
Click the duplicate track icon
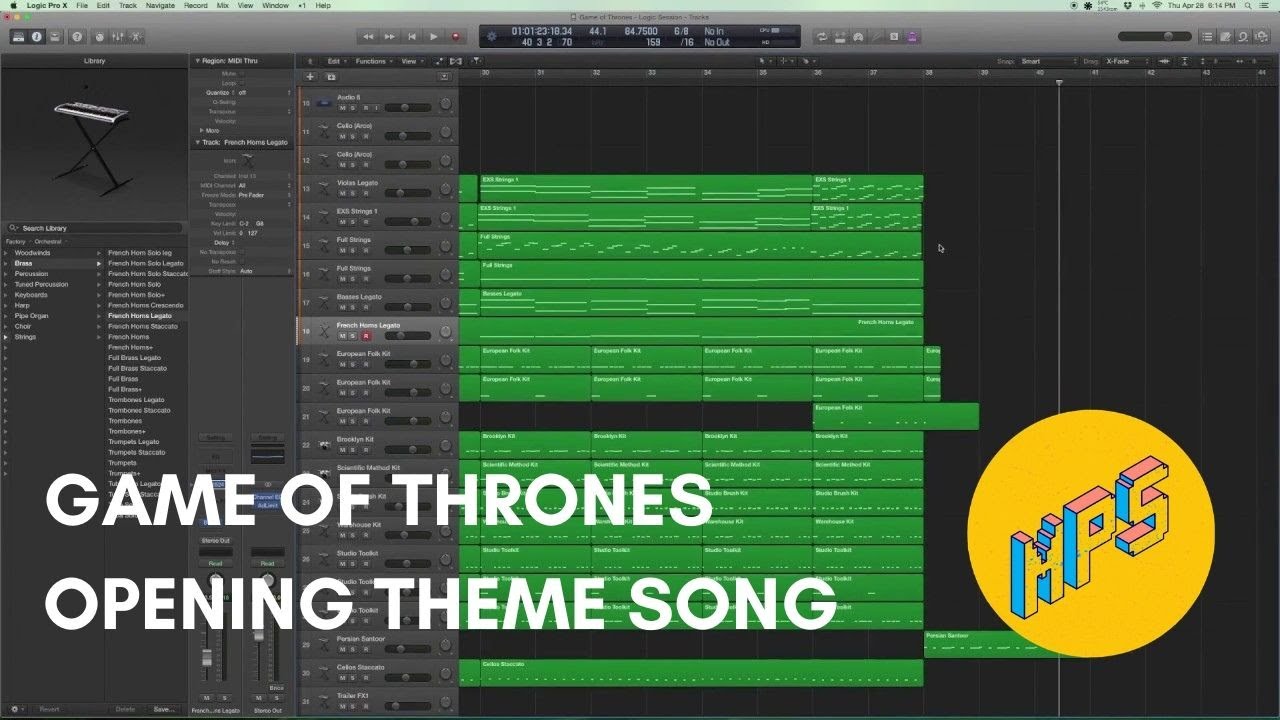coord(331,77)
